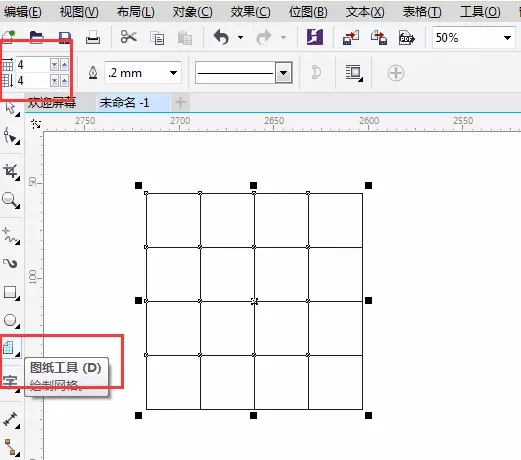Select the Rectangle tool
Screen dimensions: 521x460
click(x=11, y=293)
